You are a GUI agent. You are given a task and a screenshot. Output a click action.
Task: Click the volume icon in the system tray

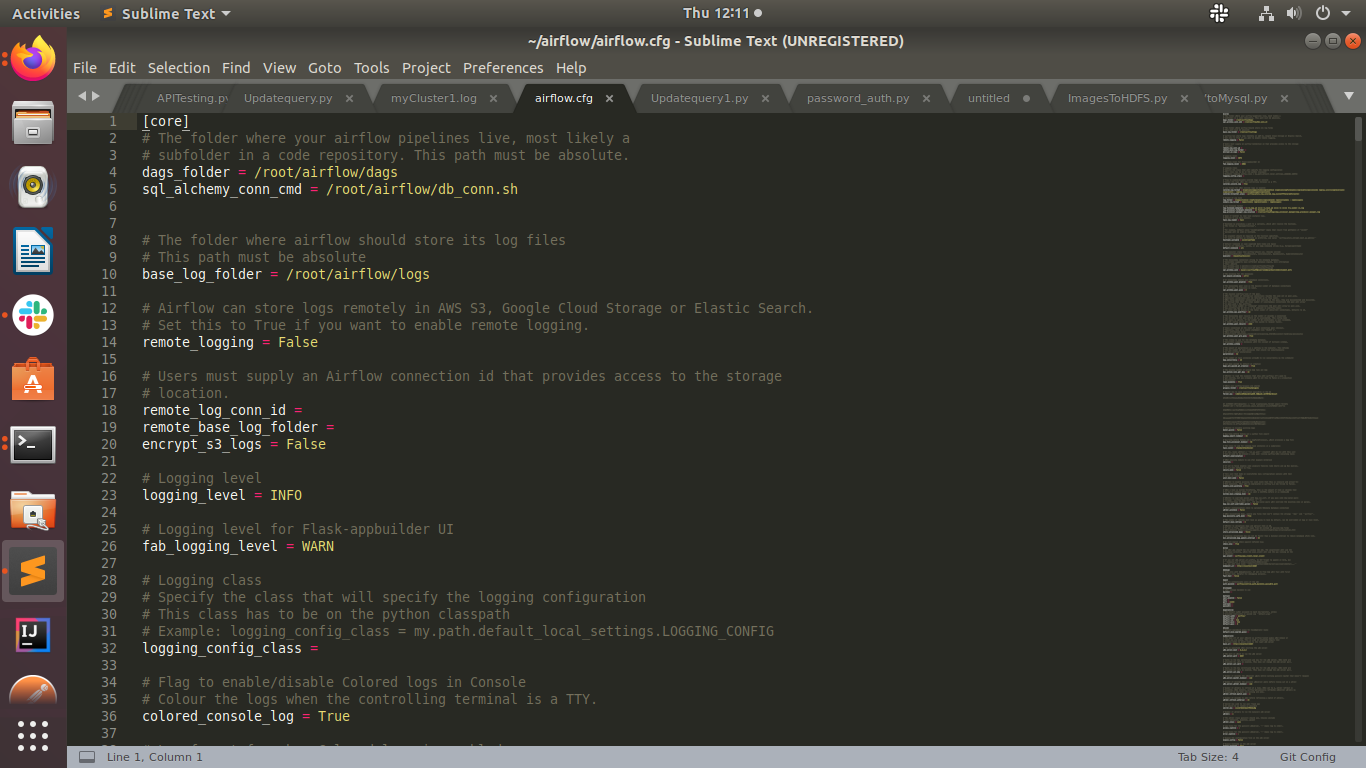1294,14
